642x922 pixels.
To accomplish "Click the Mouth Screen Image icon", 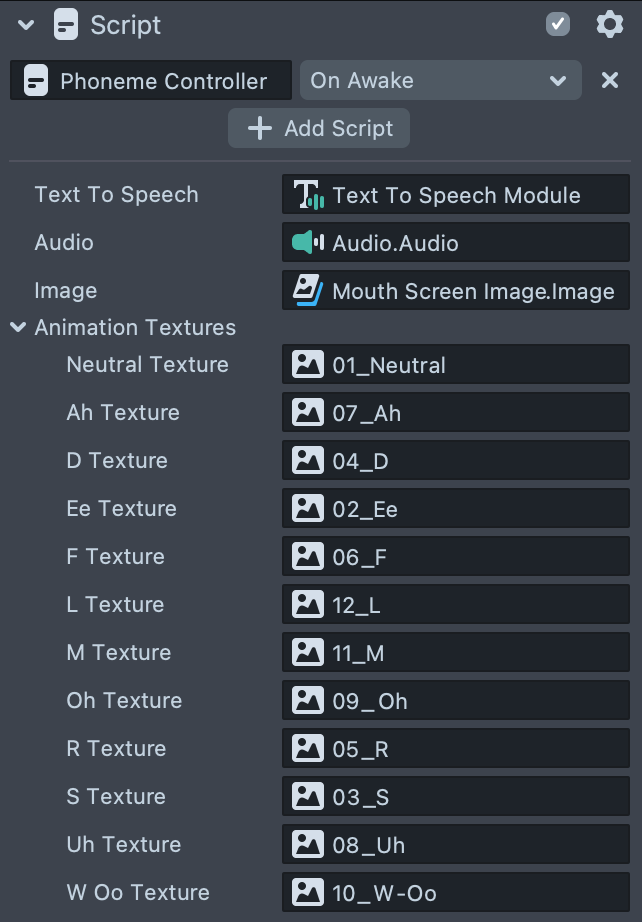I will [308, 291].
